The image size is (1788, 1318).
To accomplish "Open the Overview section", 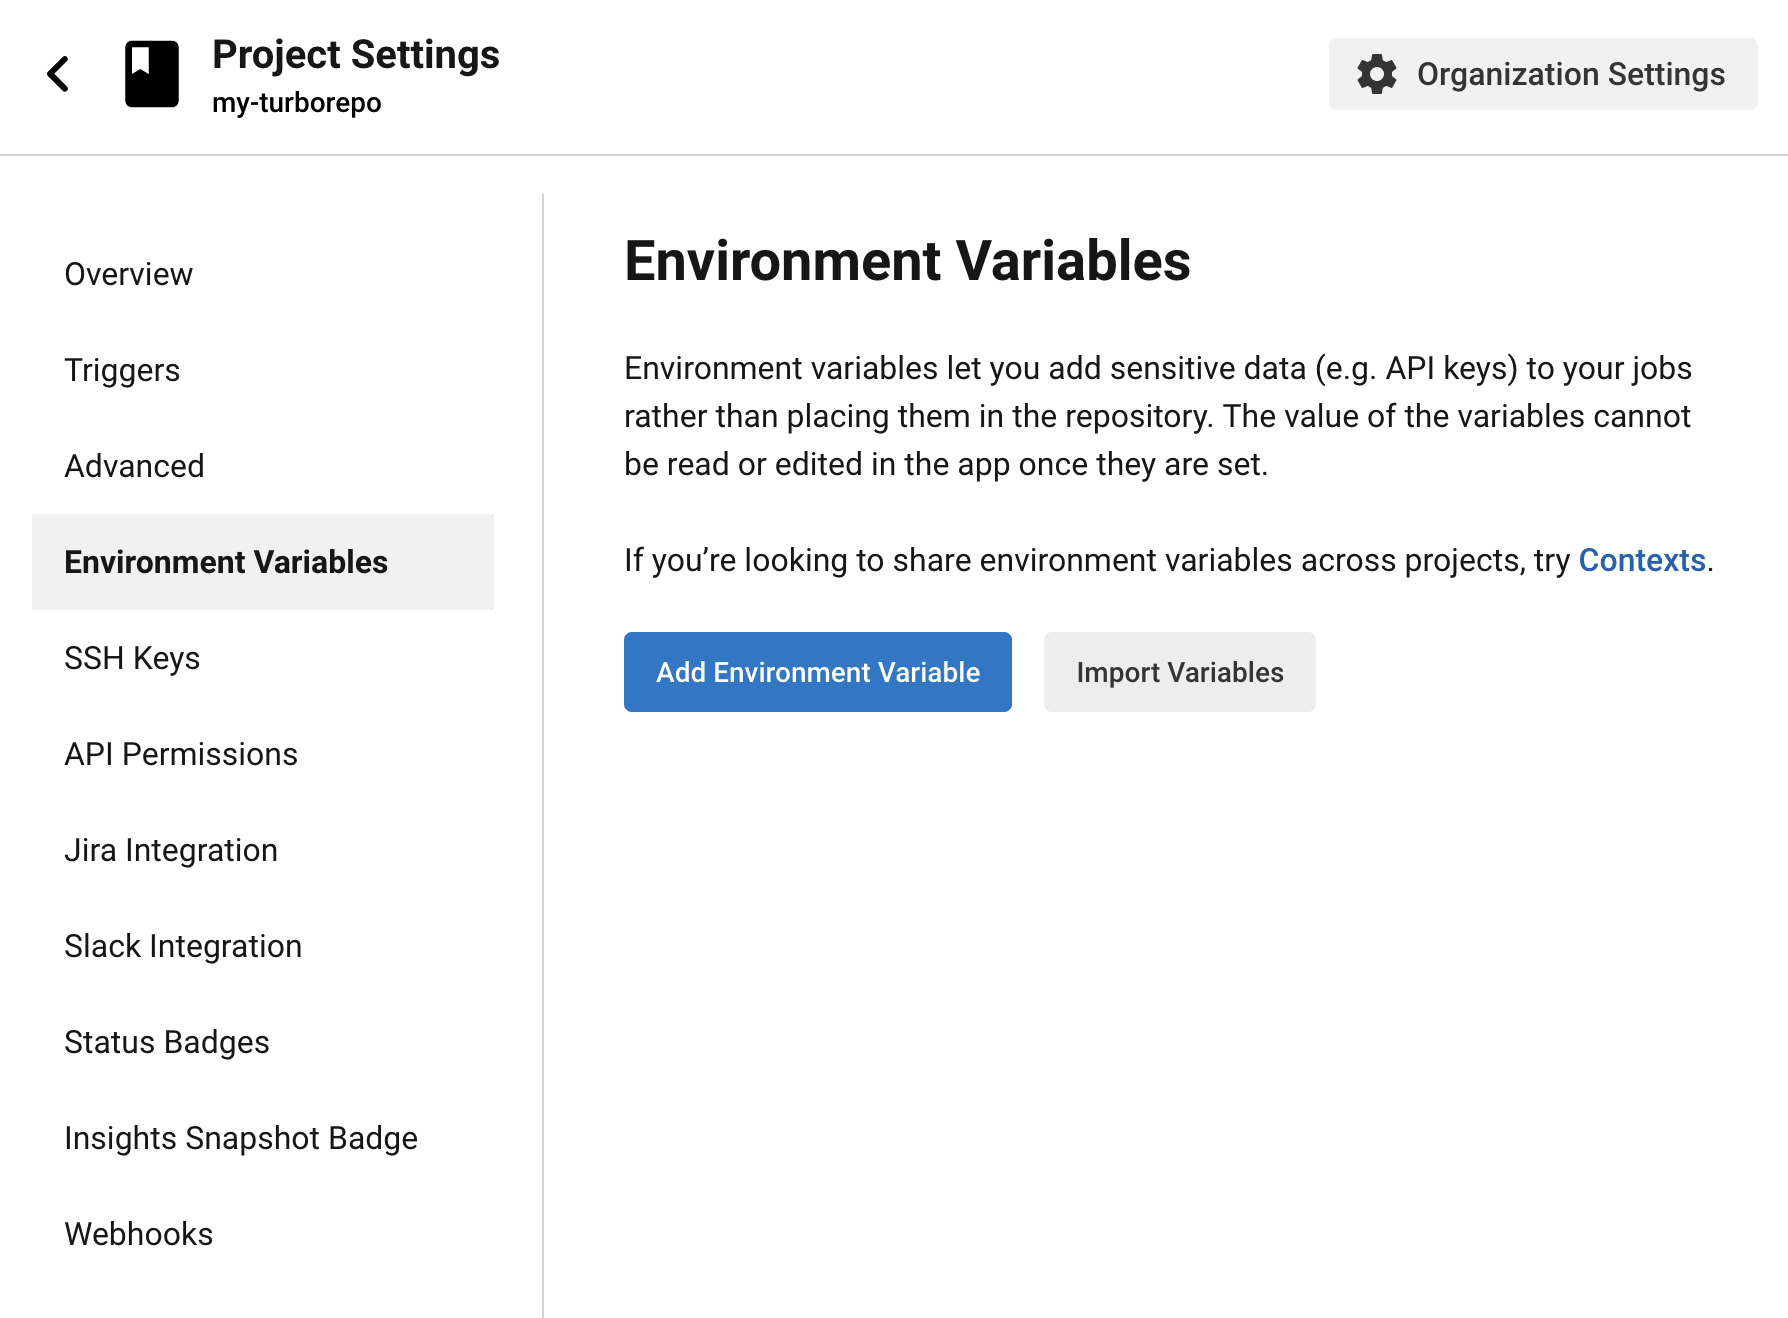I will (x=128, y=274).
